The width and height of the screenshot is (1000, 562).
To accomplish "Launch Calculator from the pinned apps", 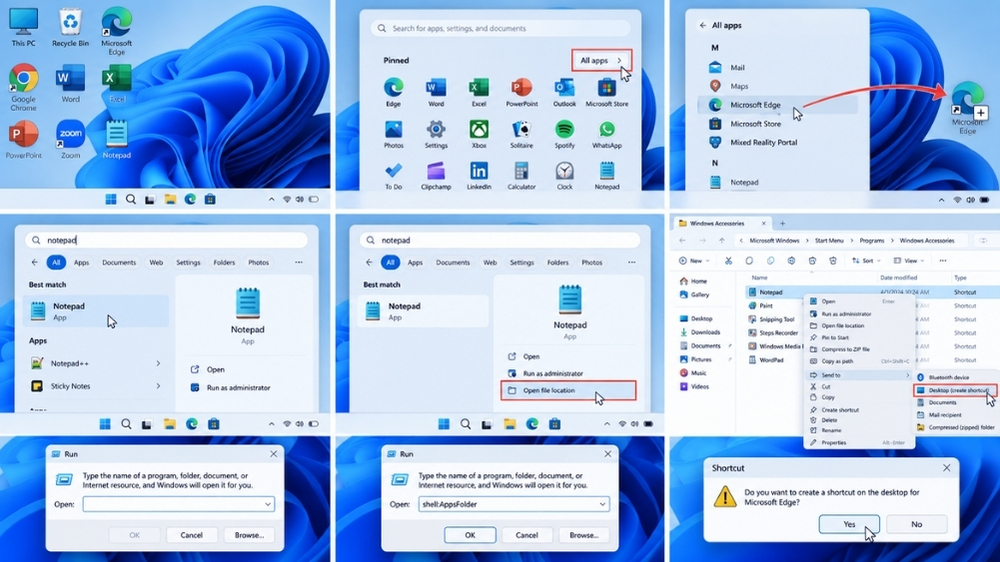I will 521,176.
